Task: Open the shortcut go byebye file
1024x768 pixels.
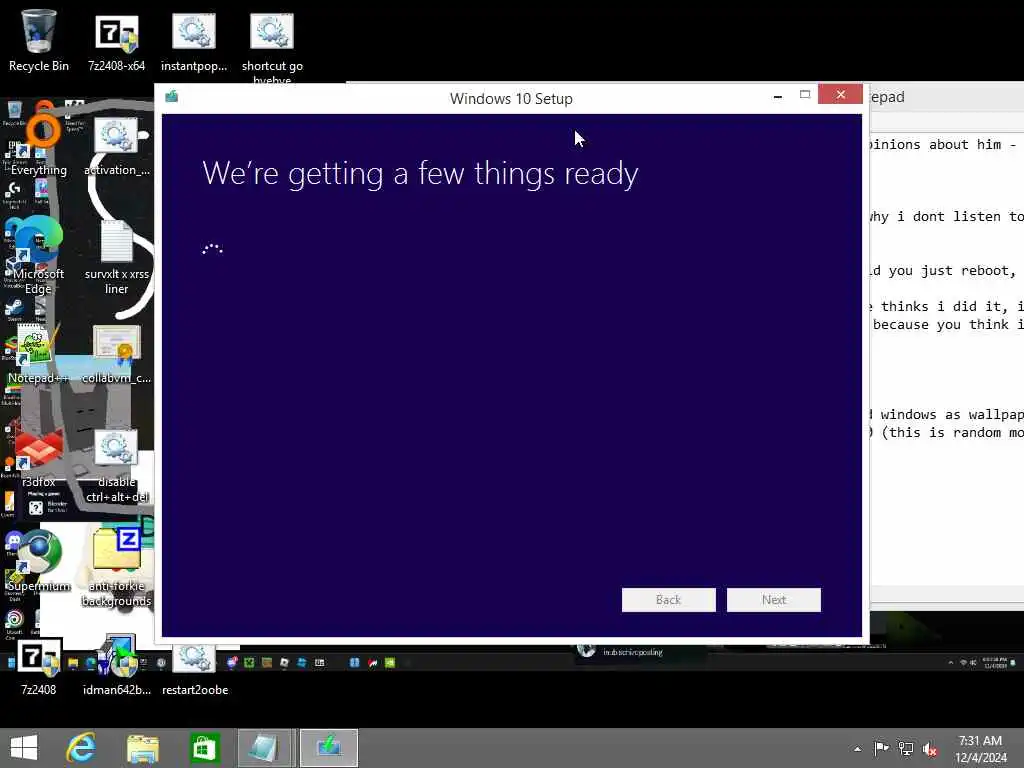Action: [x=272, y=46]
